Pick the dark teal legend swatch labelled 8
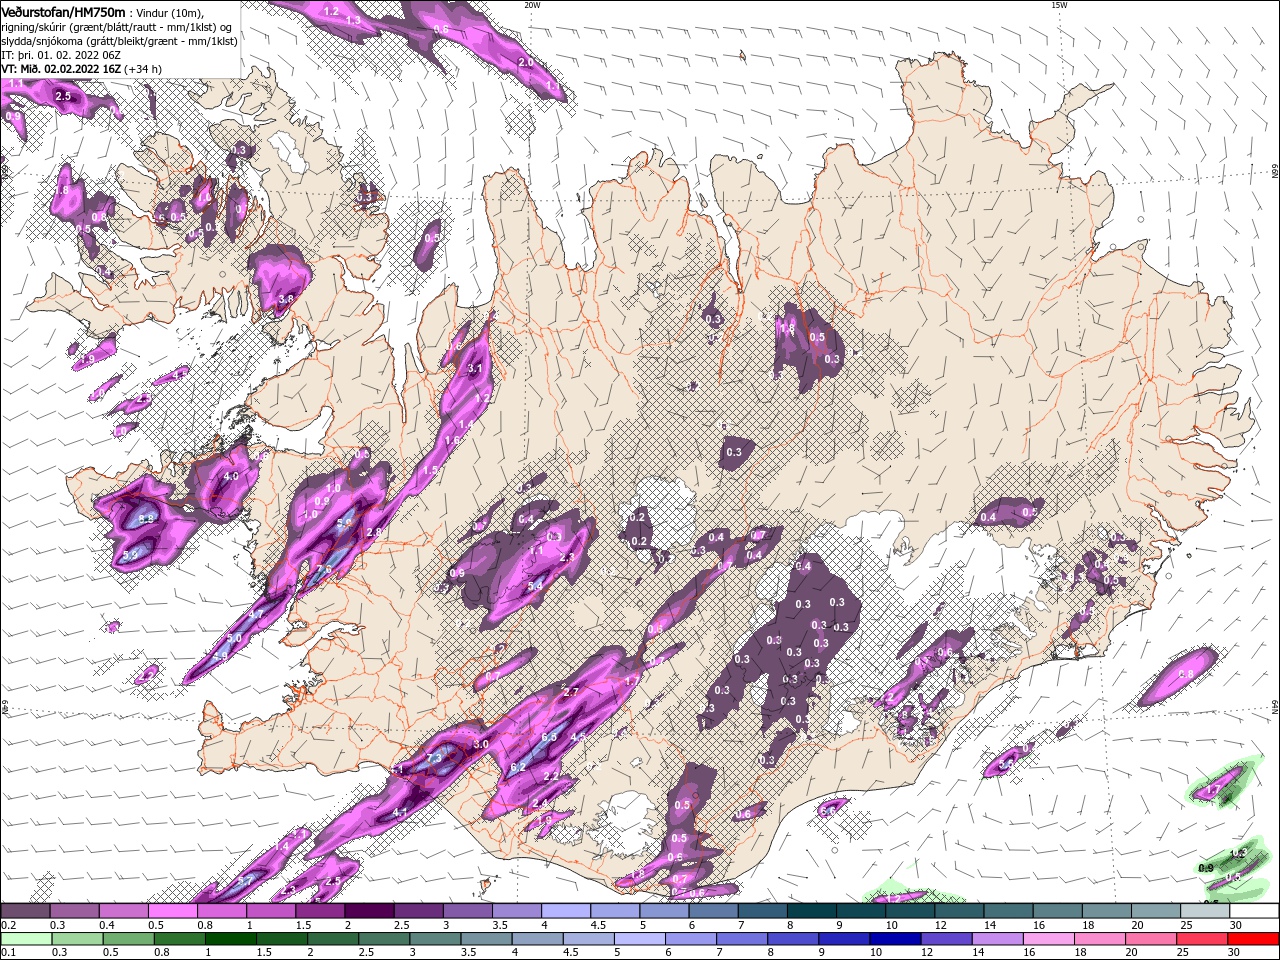 (812, 911)
